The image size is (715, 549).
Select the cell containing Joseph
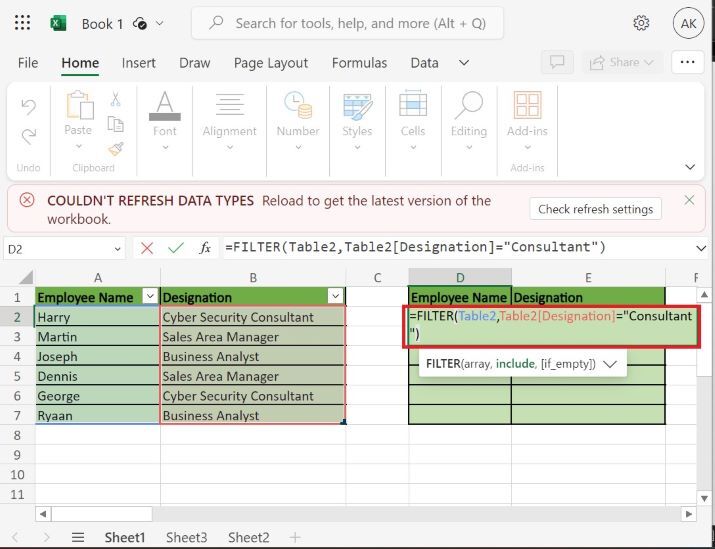(98, 356)
